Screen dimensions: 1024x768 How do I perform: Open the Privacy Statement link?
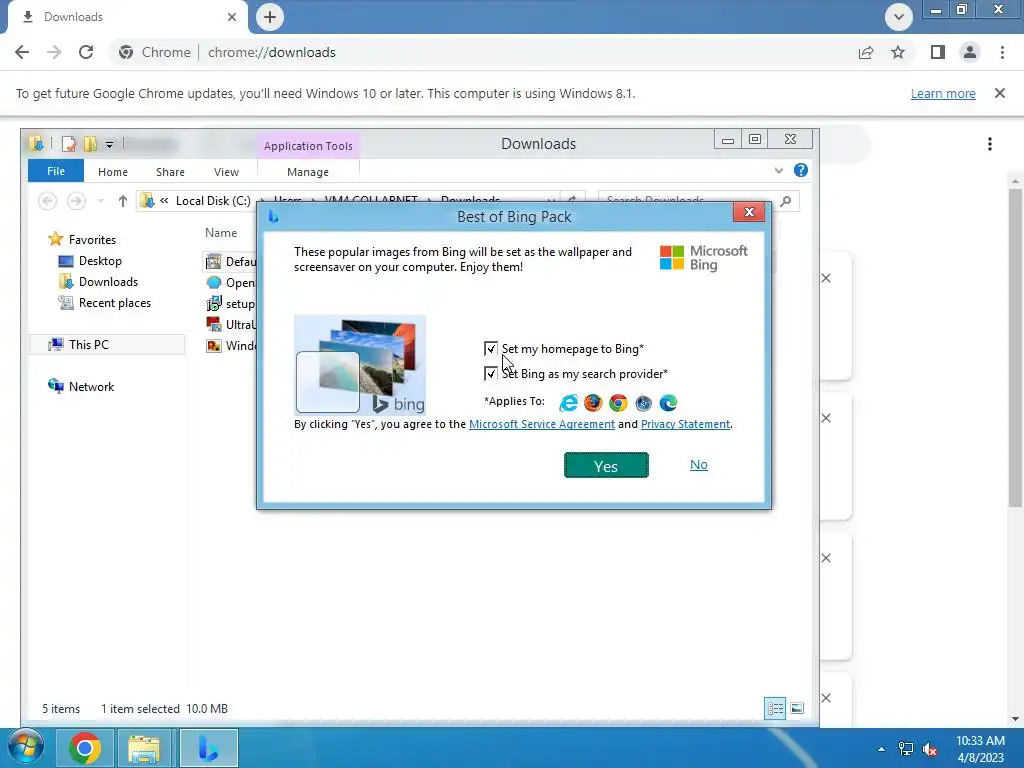coord(685,424)
